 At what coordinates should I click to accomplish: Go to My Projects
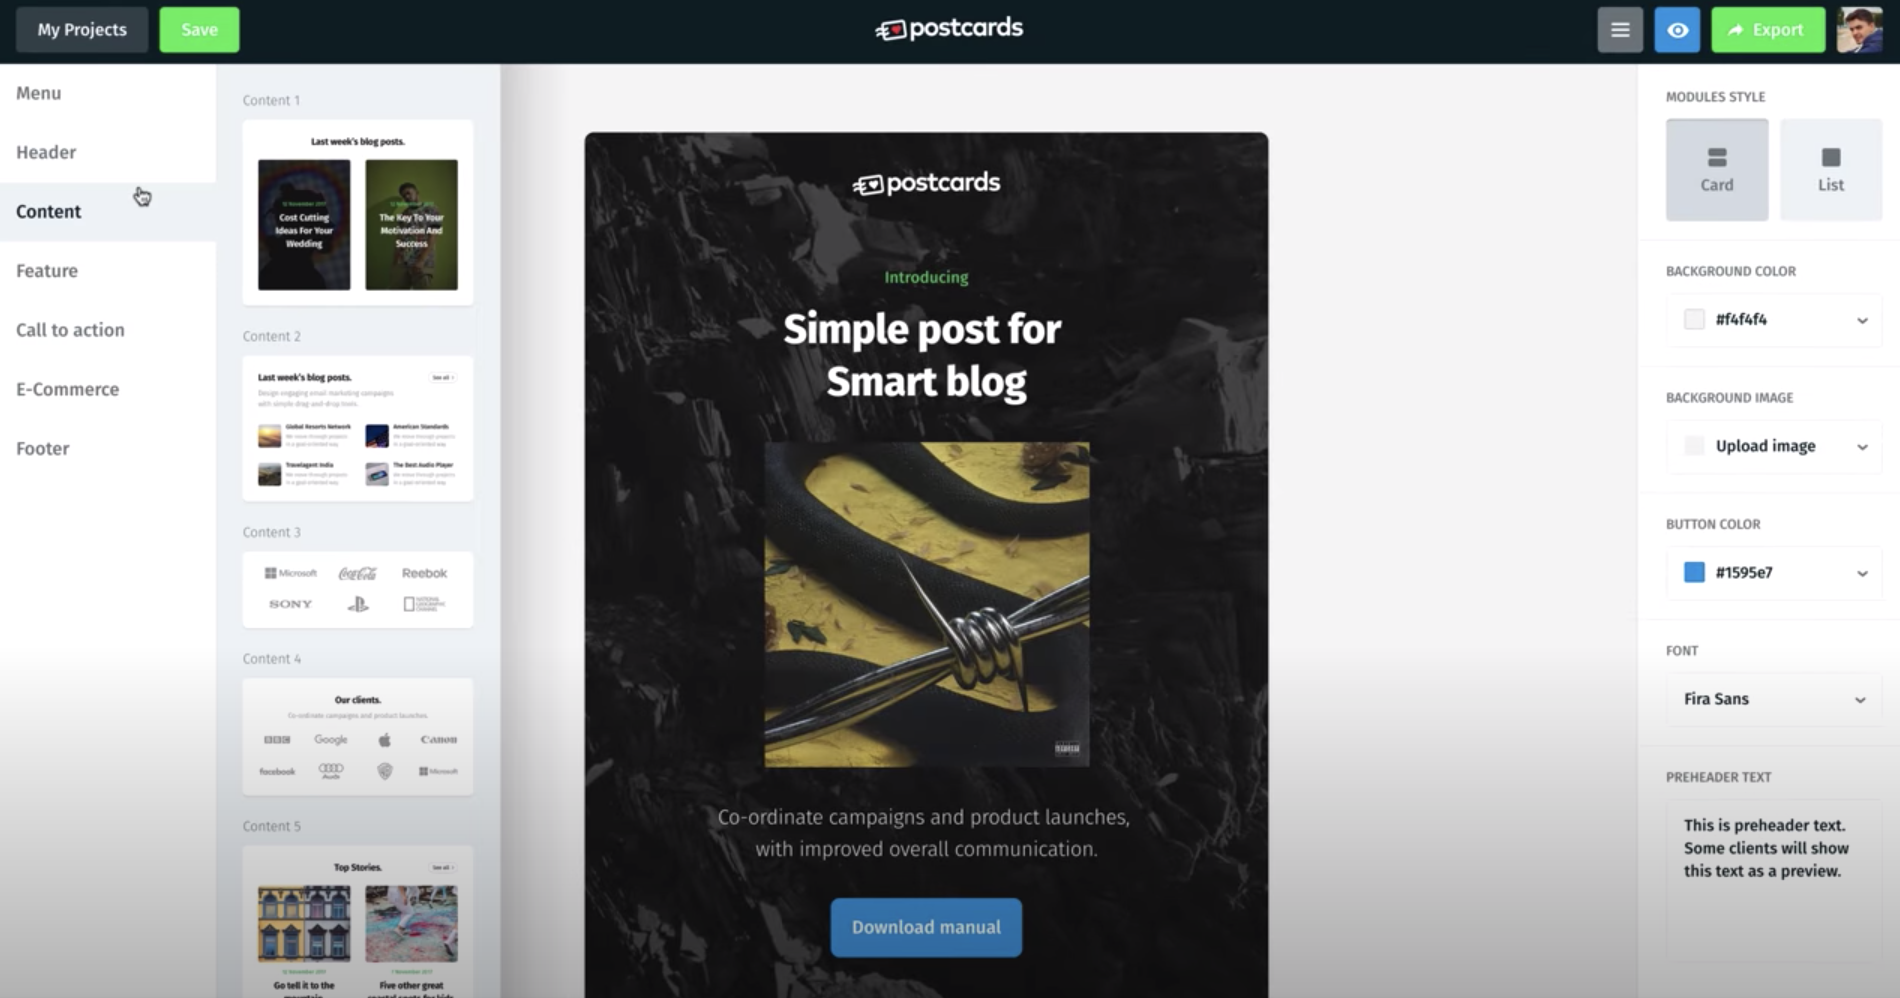point(82,30)
